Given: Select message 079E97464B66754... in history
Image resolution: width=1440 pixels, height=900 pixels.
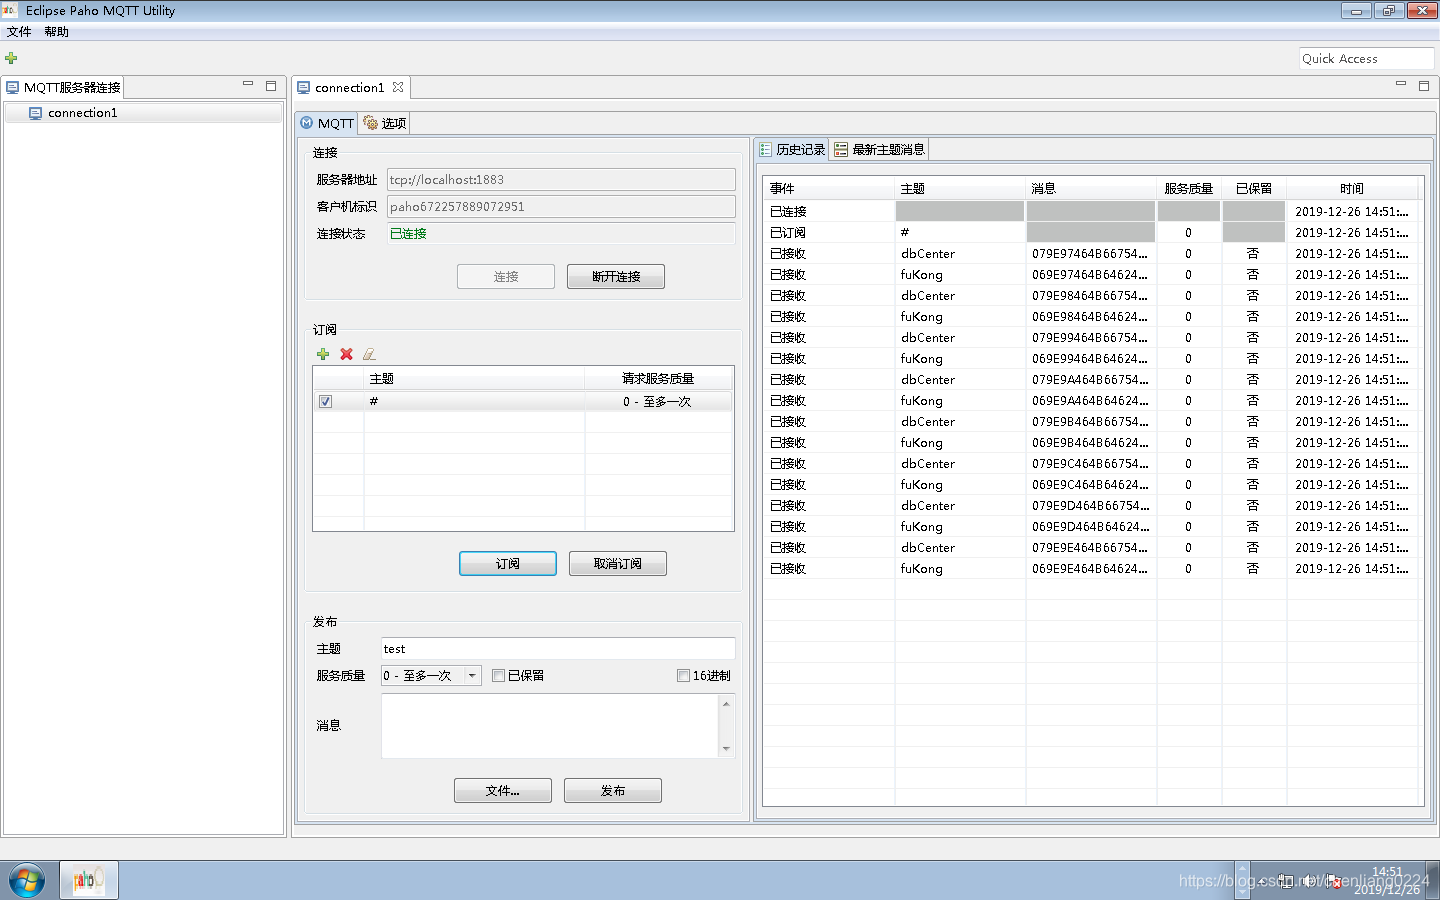Looking at the screenshot, I should pyautogui.click(x=1091, y=253).
